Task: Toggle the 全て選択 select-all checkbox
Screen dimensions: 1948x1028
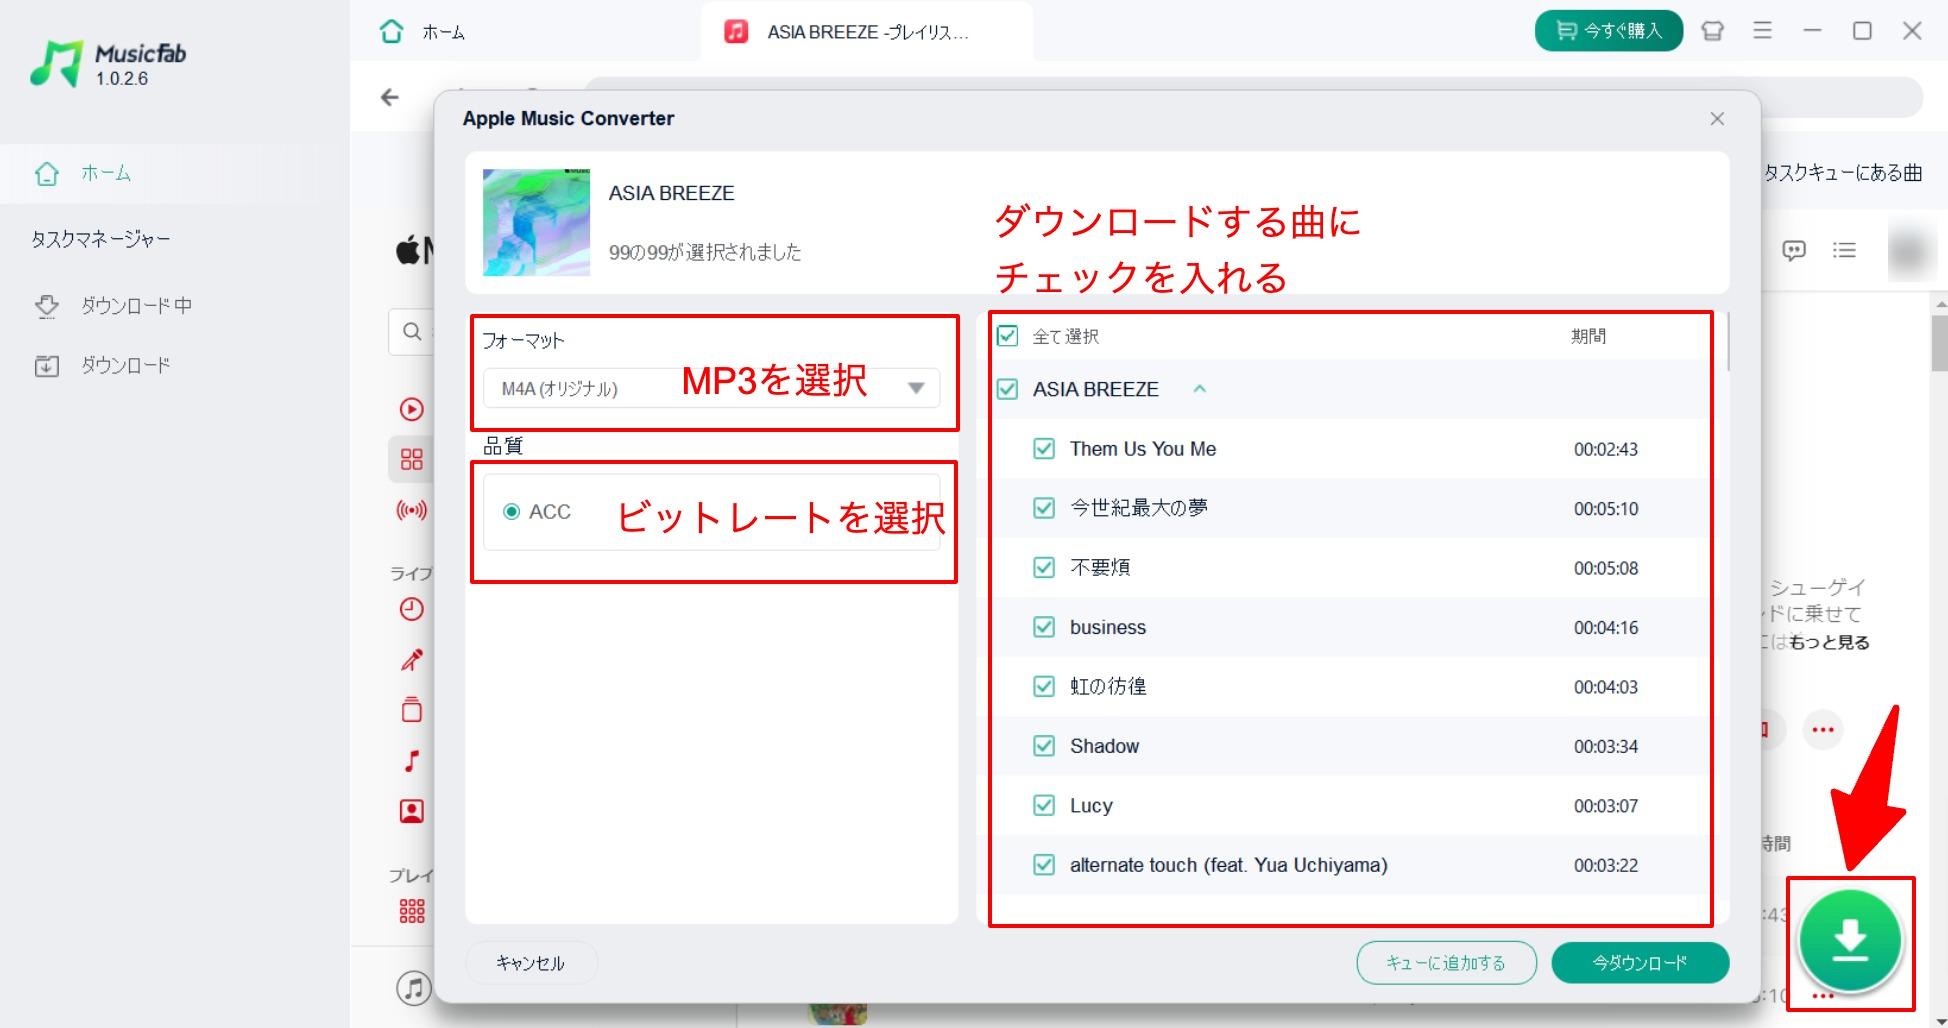Action: (1008, 336)
